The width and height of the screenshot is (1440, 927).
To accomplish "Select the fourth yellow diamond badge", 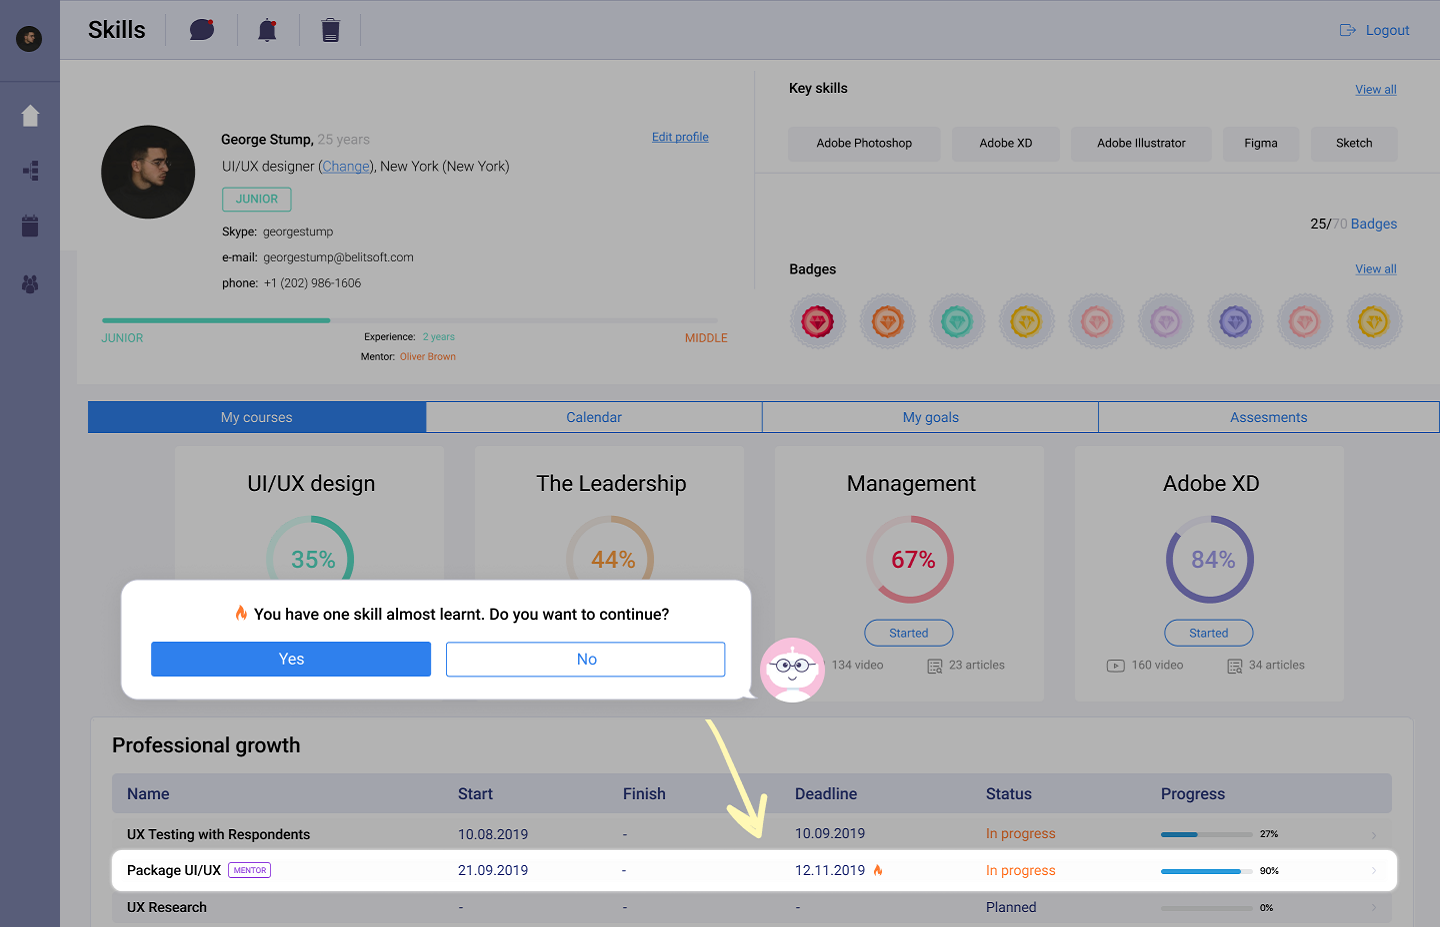I will 1026,322.
